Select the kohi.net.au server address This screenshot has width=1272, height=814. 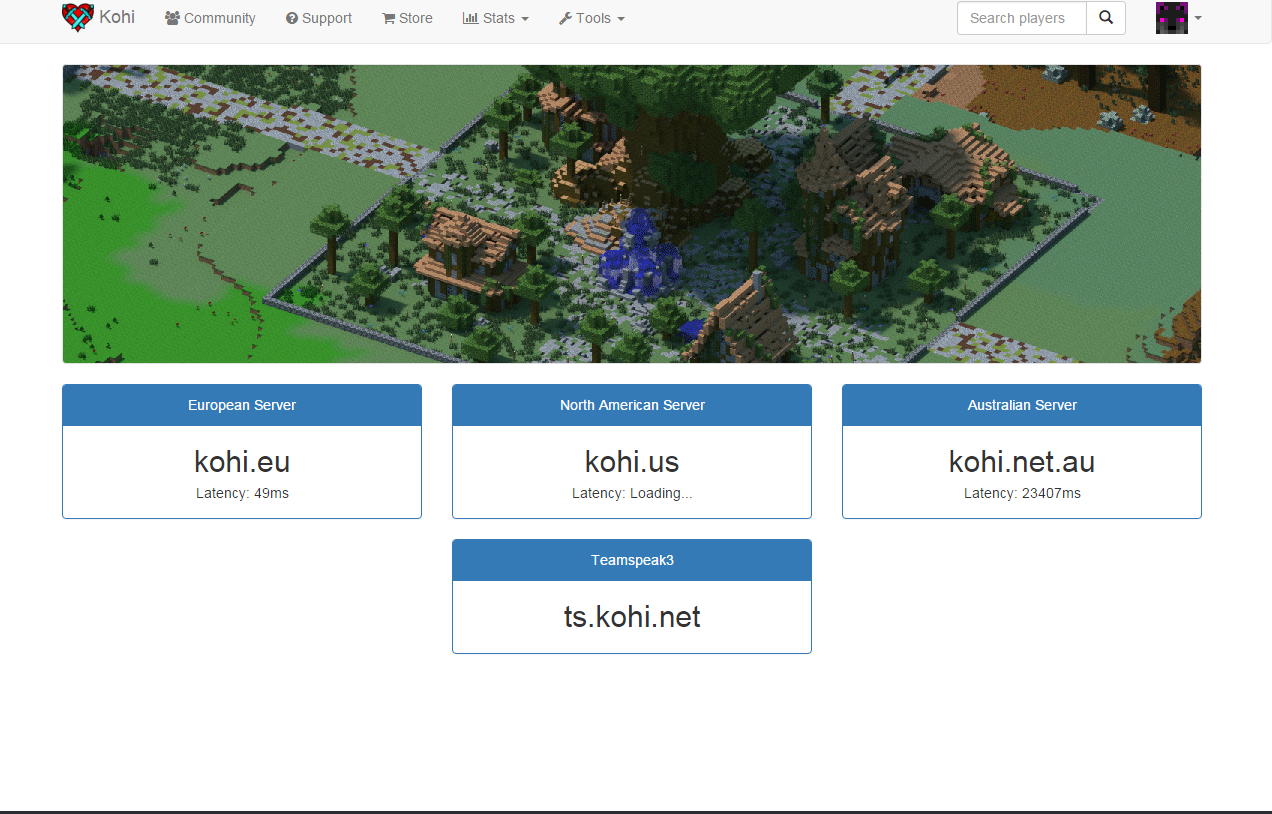click(x=1022, y=462)
